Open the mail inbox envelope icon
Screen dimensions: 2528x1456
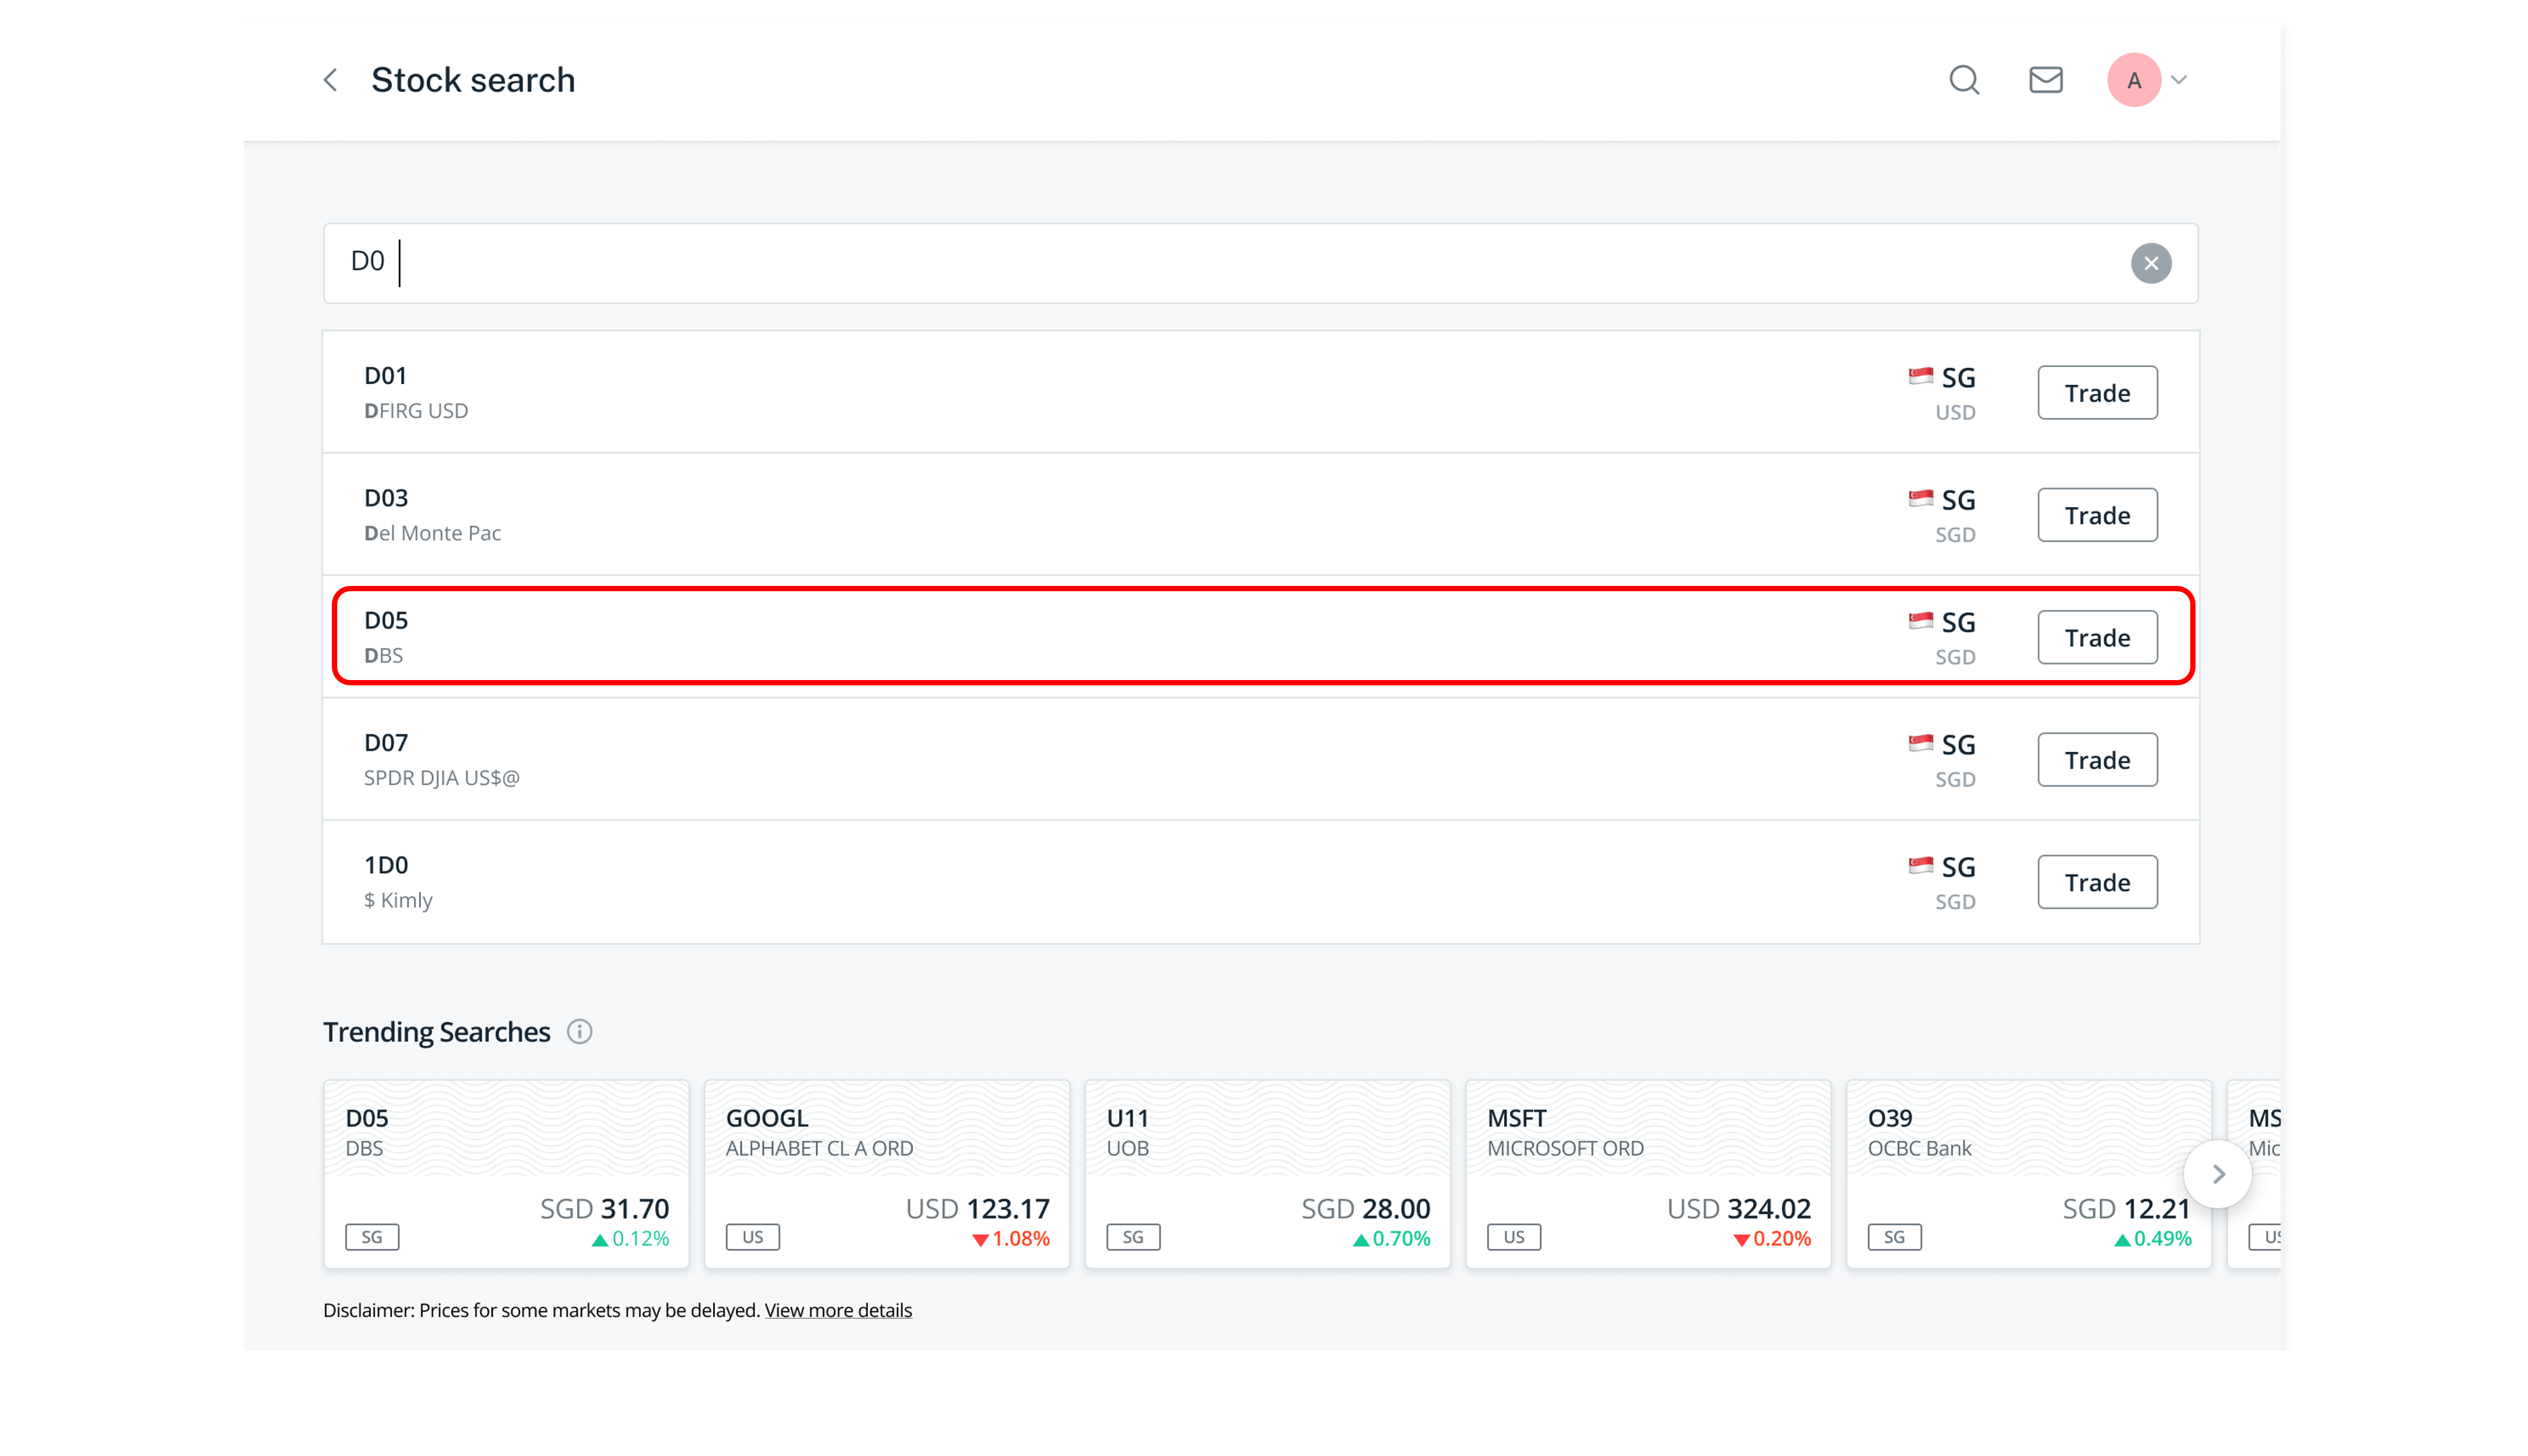click(2045, 80)
